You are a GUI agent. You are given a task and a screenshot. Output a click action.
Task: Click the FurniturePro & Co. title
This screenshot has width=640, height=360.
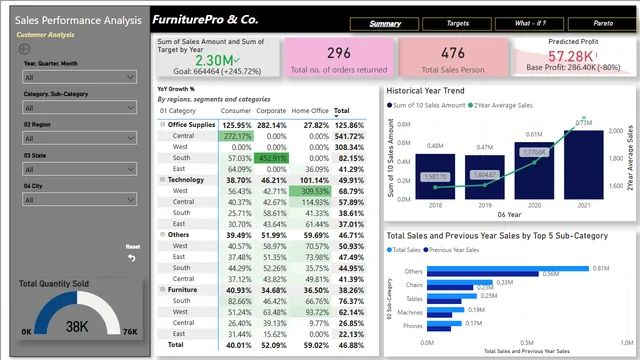(x=205, y=19)
